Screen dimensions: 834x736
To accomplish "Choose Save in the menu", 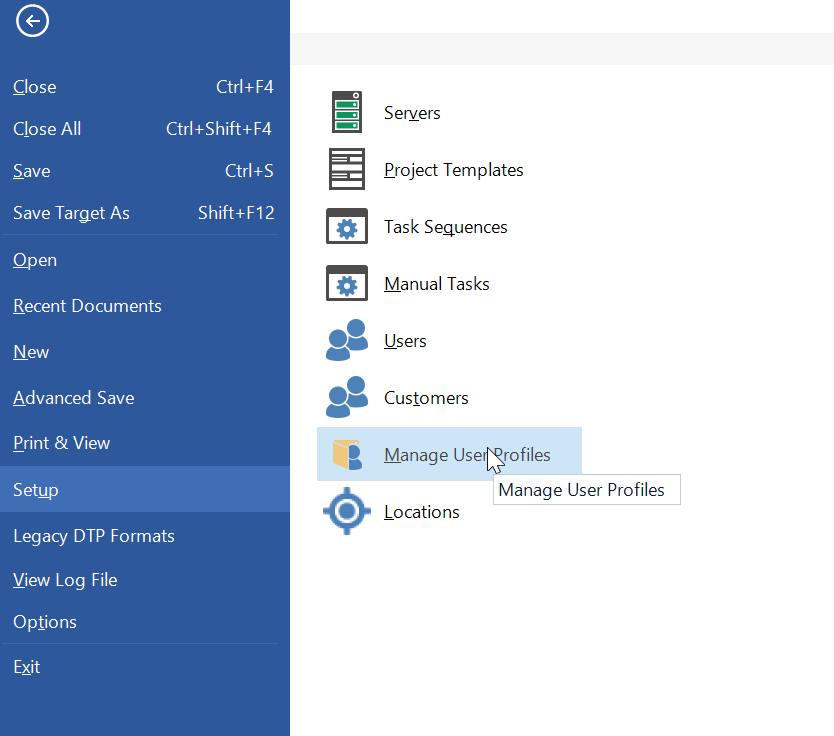I will (x=145, y=171).
